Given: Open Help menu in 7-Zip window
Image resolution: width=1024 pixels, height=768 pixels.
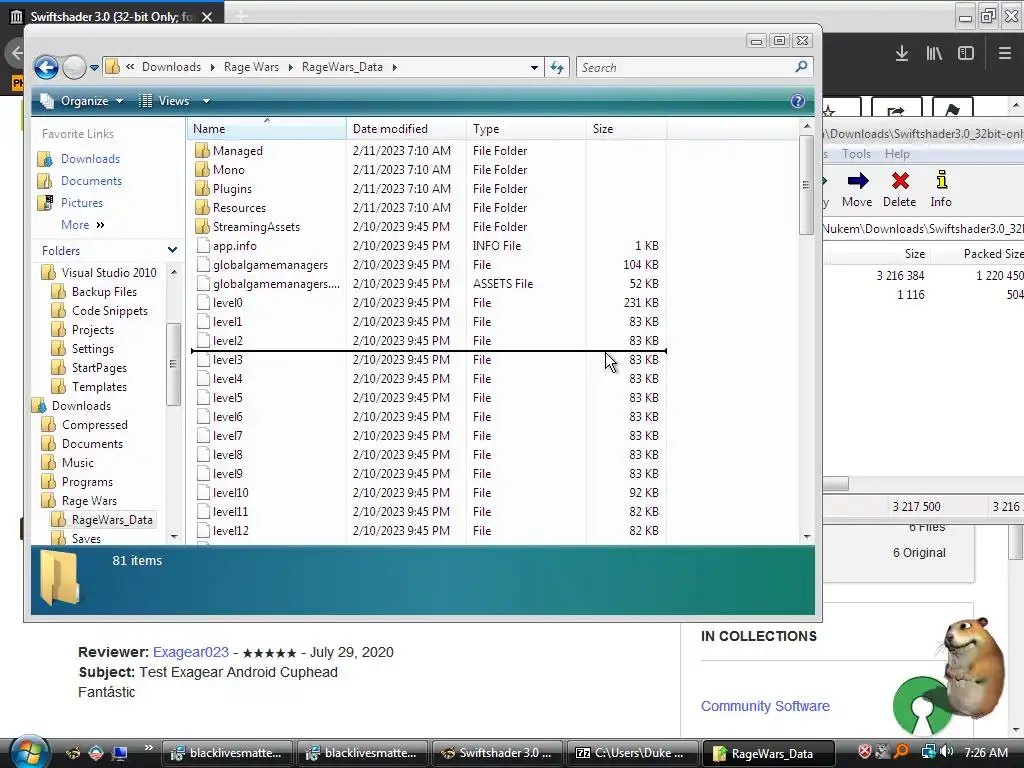Looking at the screenshot, I should [897, 153].
